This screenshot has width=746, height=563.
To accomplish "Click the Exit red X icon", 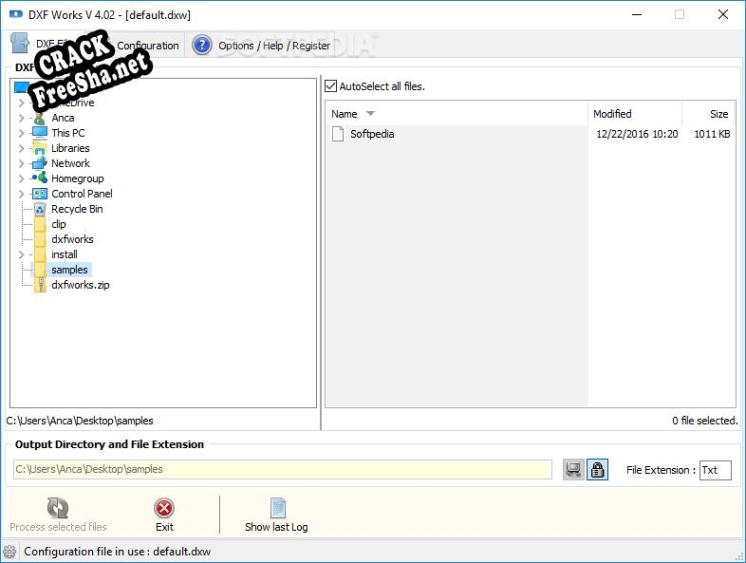I will 164,508.
